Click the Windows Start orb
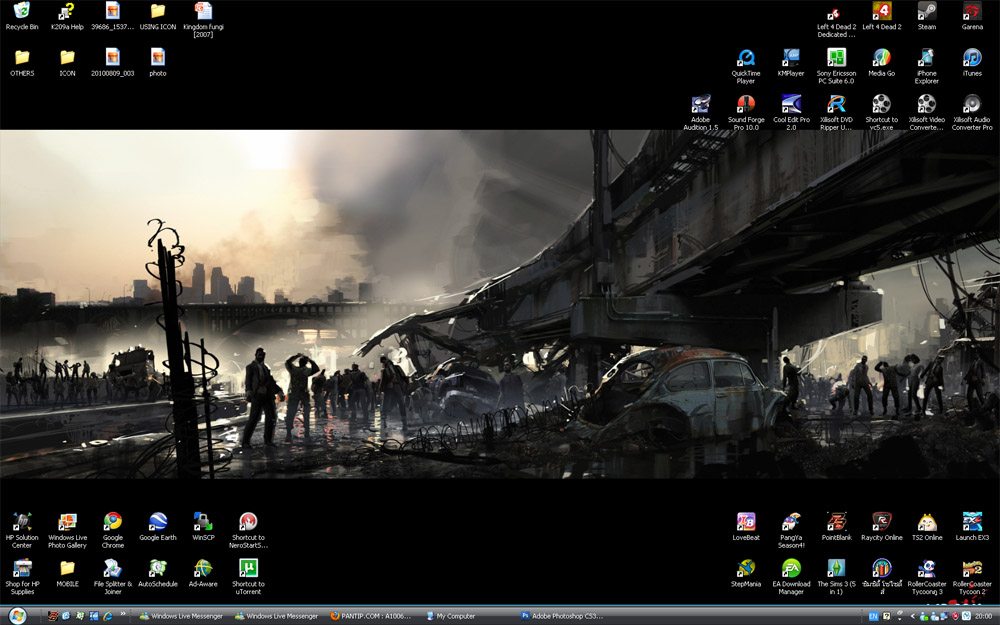1000x625 pixels. 17,615
